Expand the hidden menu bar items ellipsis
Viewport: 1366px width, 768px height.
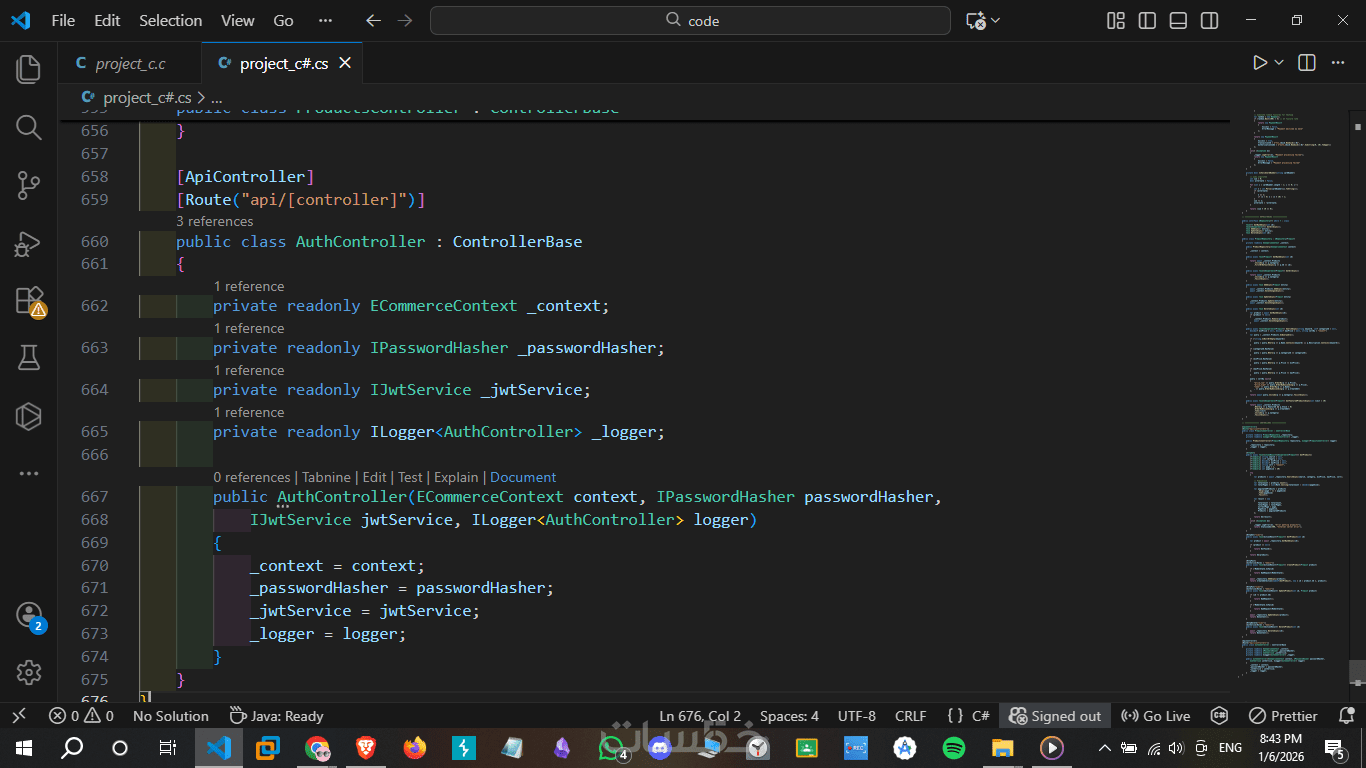tap(325, 21)
